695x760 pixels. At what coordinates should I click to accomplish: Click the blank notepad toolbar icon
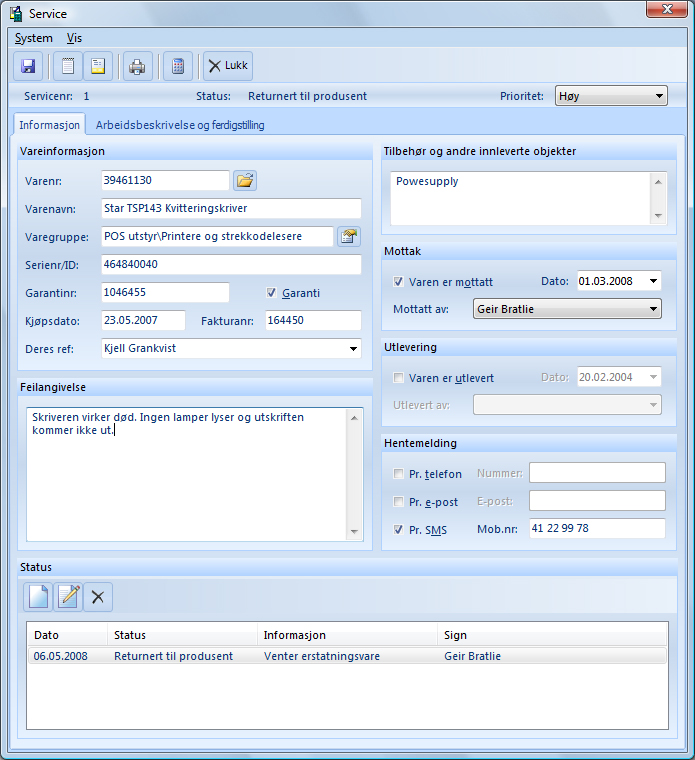pyautogui.click(x=68, y=66)
